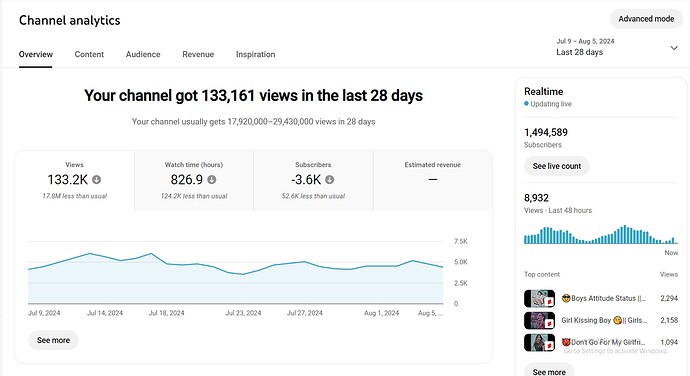Image resolution: width=690 pixels, height=376 pixels.
Task: Switch to the Audience tab
Action: coord(143,54)
